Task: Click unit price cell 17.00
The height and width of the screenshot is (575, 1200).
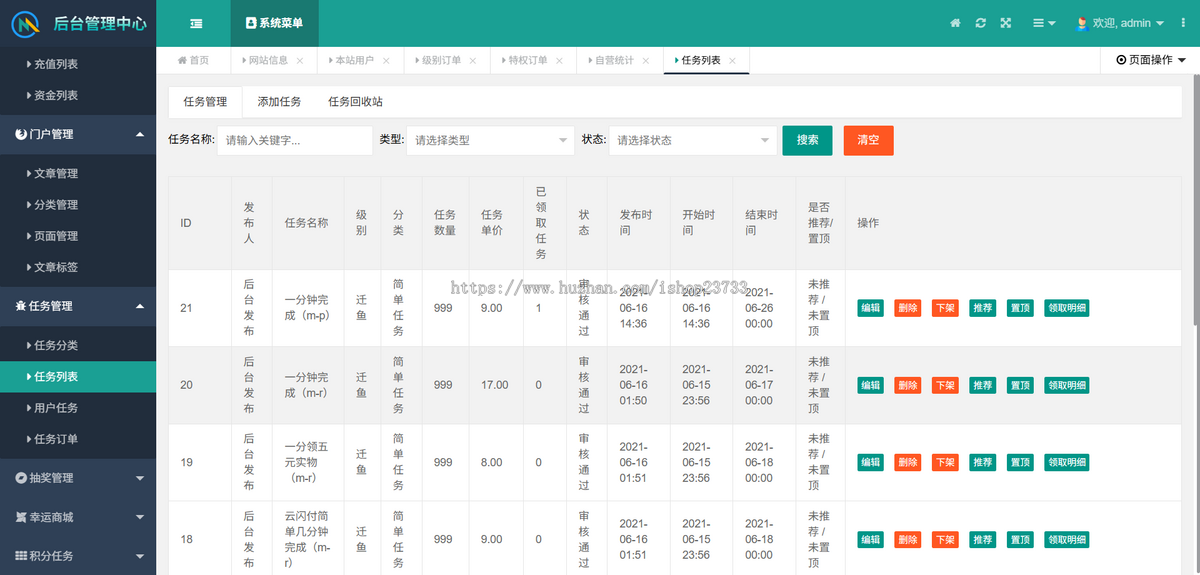Action: (x=495, y=385)
